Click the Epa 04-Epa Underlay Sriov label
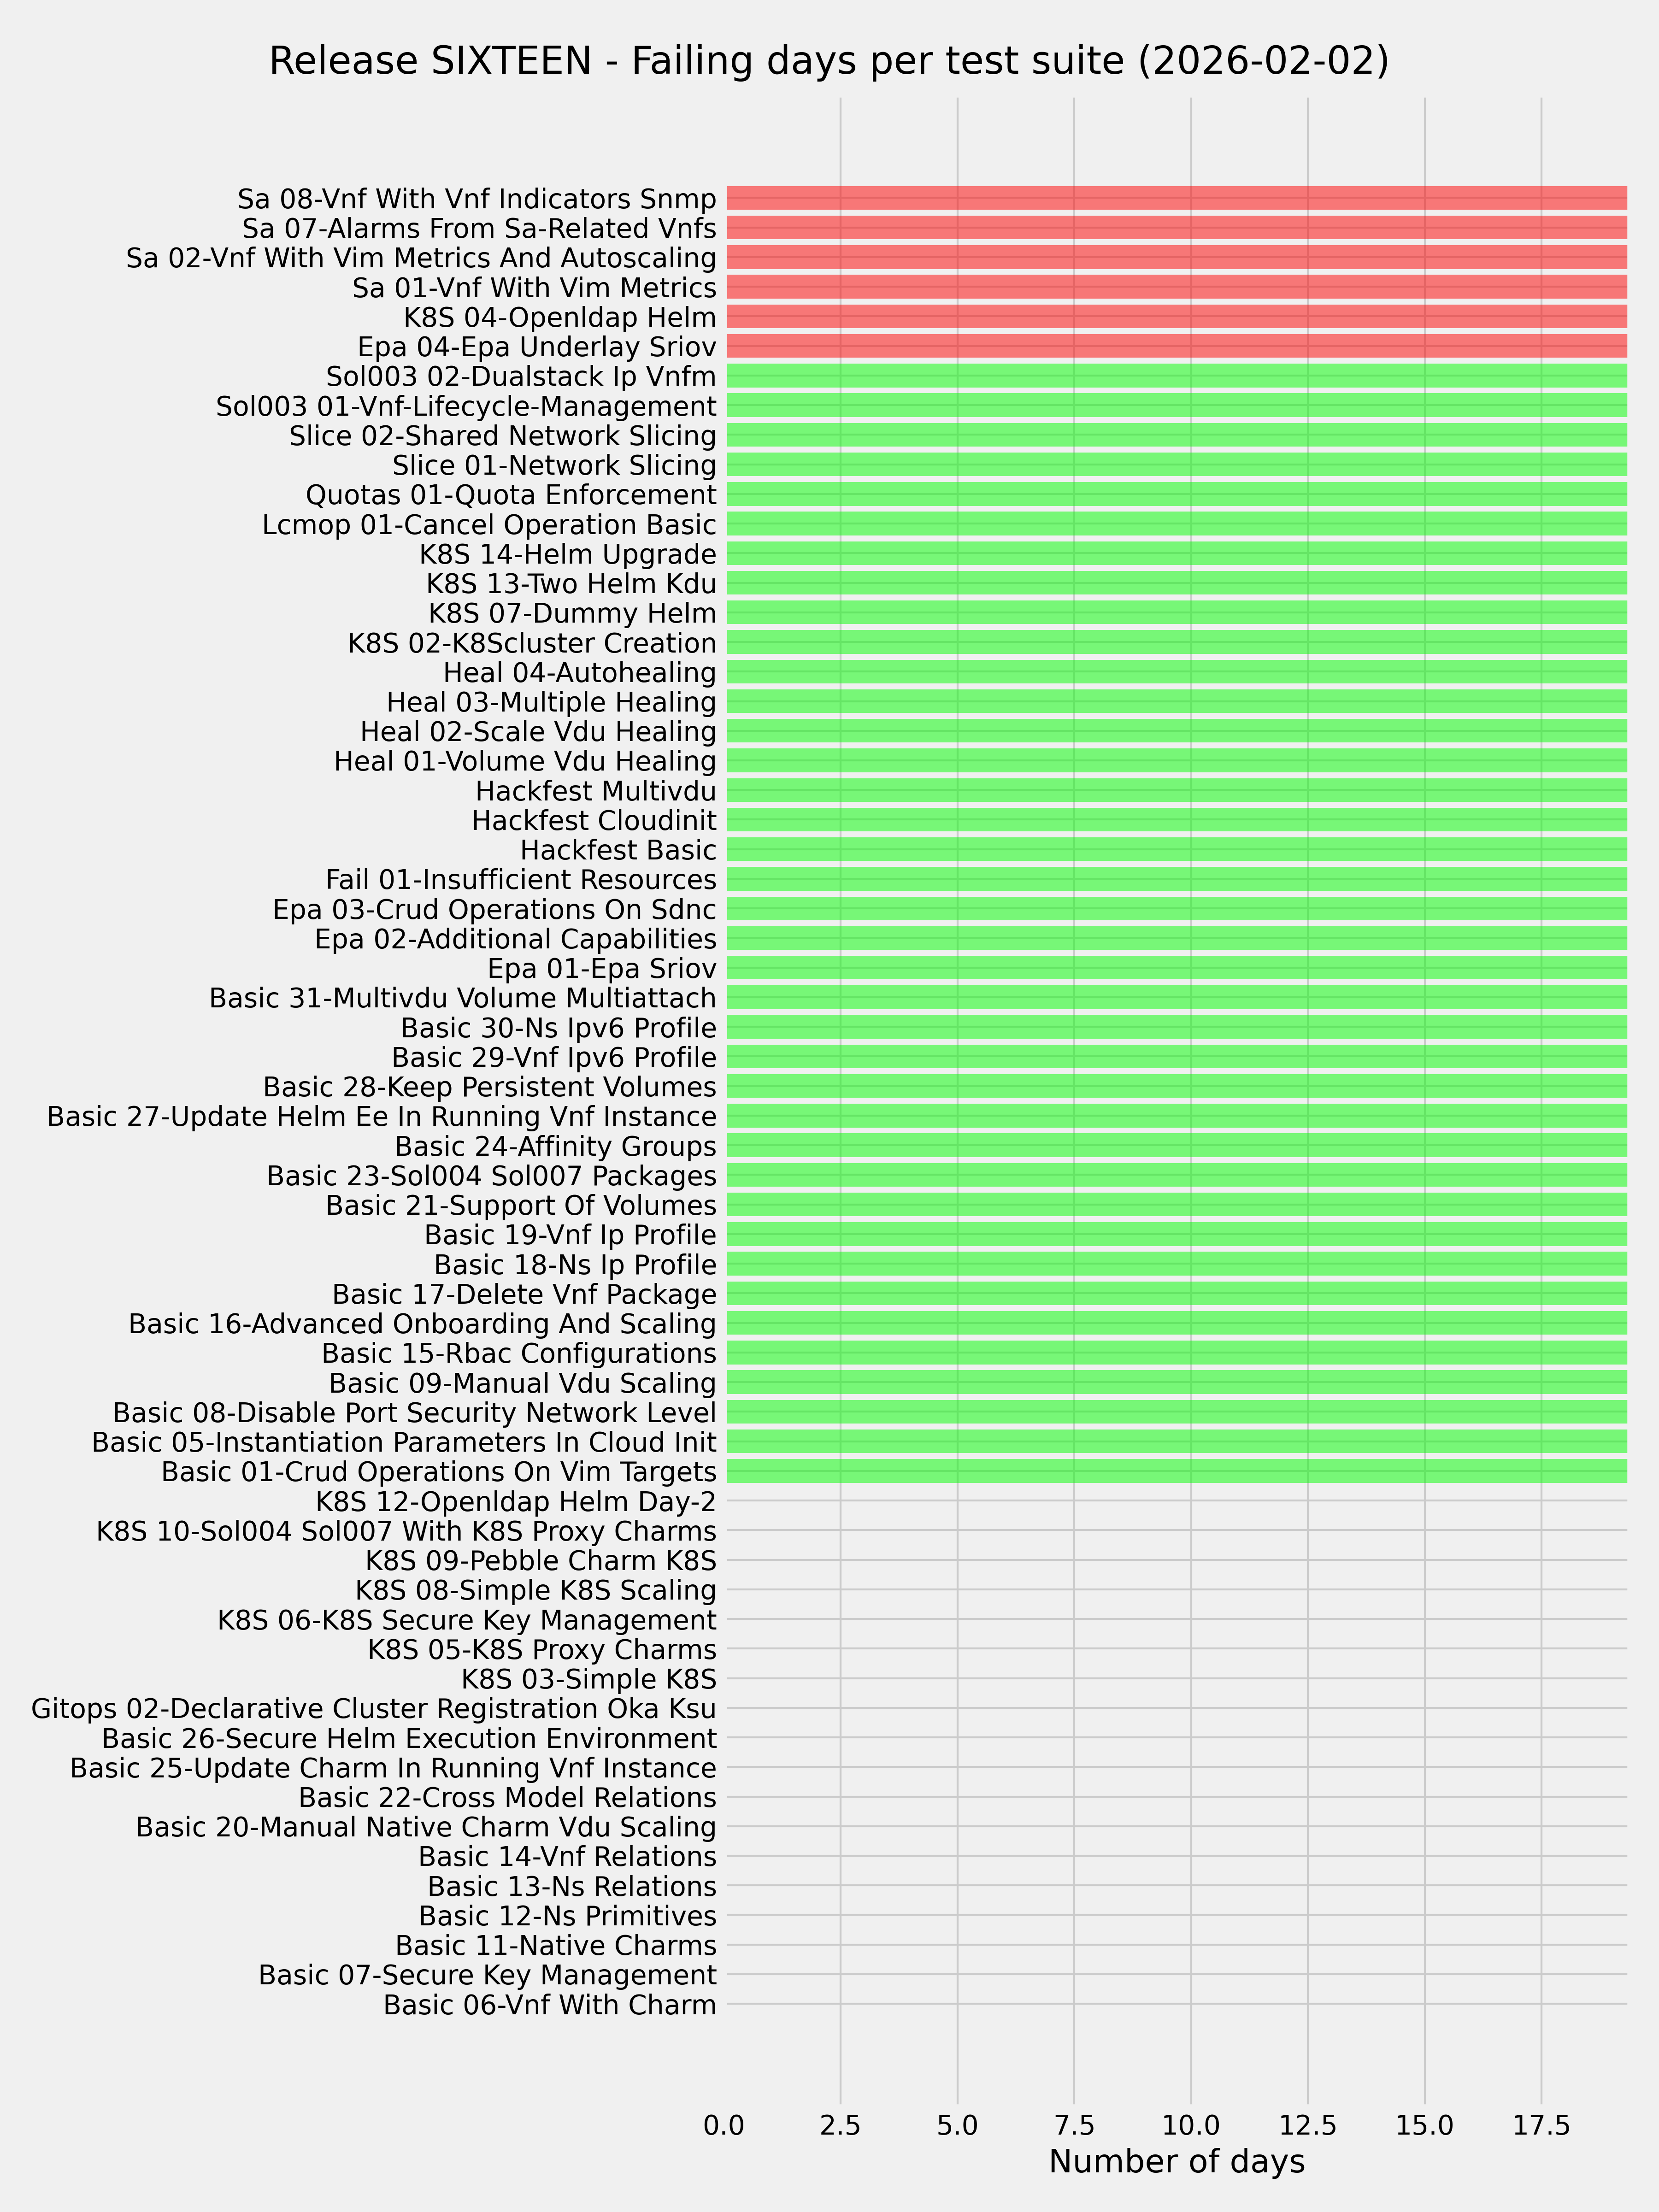1659x2212 pixels. [537, 347]
